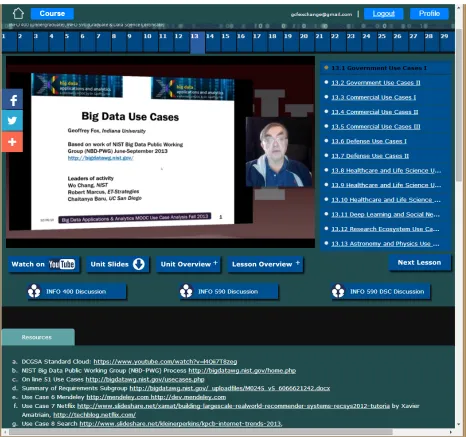Share on Twitter icon
The width and height of the screenshot is (466, 437).
point(12,120)
